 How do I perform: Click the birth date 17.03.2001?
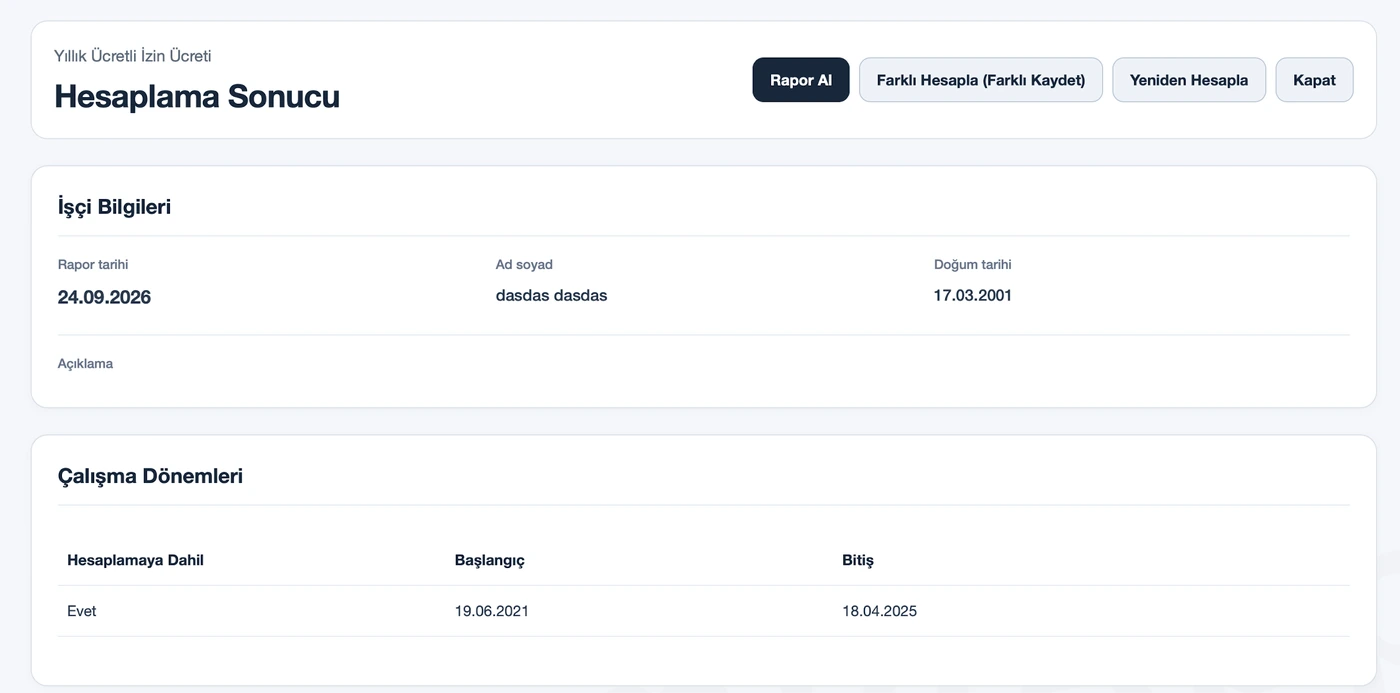pyautogui.click(x=973, y=295)
